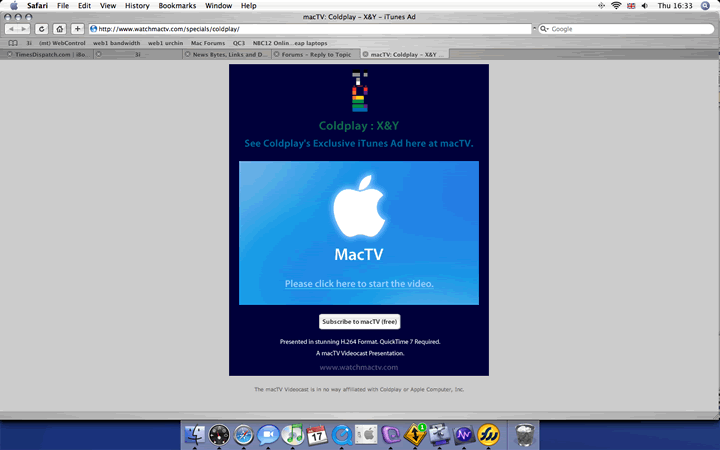Select the macTV: Coldplay - X&Y tab
Image resolution: width=720 pixels, height=450 pixels.
[405, 54]
